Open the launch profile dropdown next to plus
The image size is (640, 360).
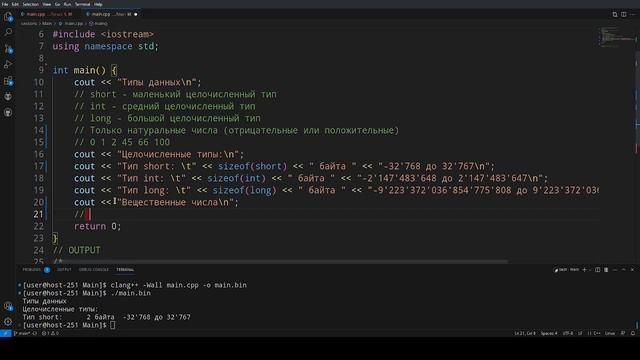(589, 270)
